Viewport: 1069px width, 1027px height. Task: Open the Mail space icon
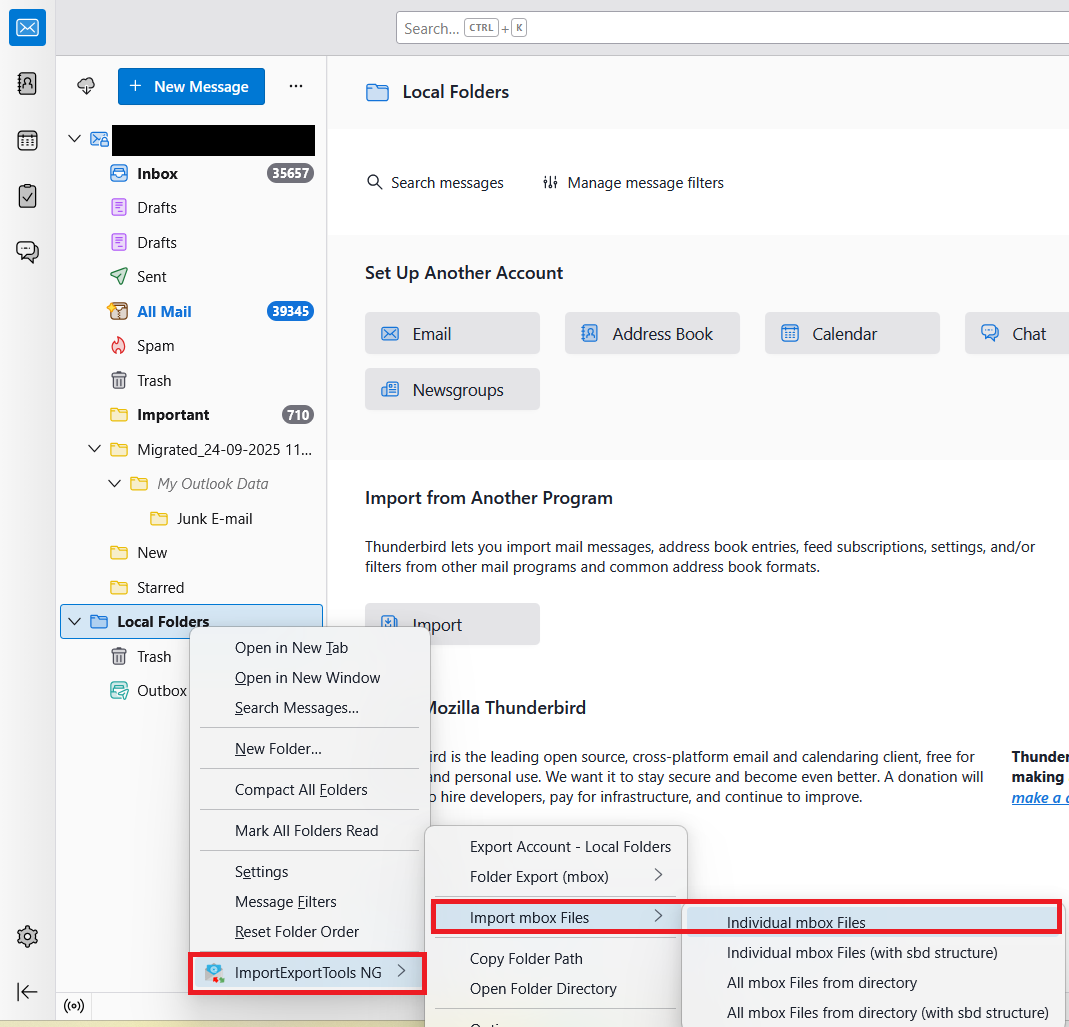27,28
